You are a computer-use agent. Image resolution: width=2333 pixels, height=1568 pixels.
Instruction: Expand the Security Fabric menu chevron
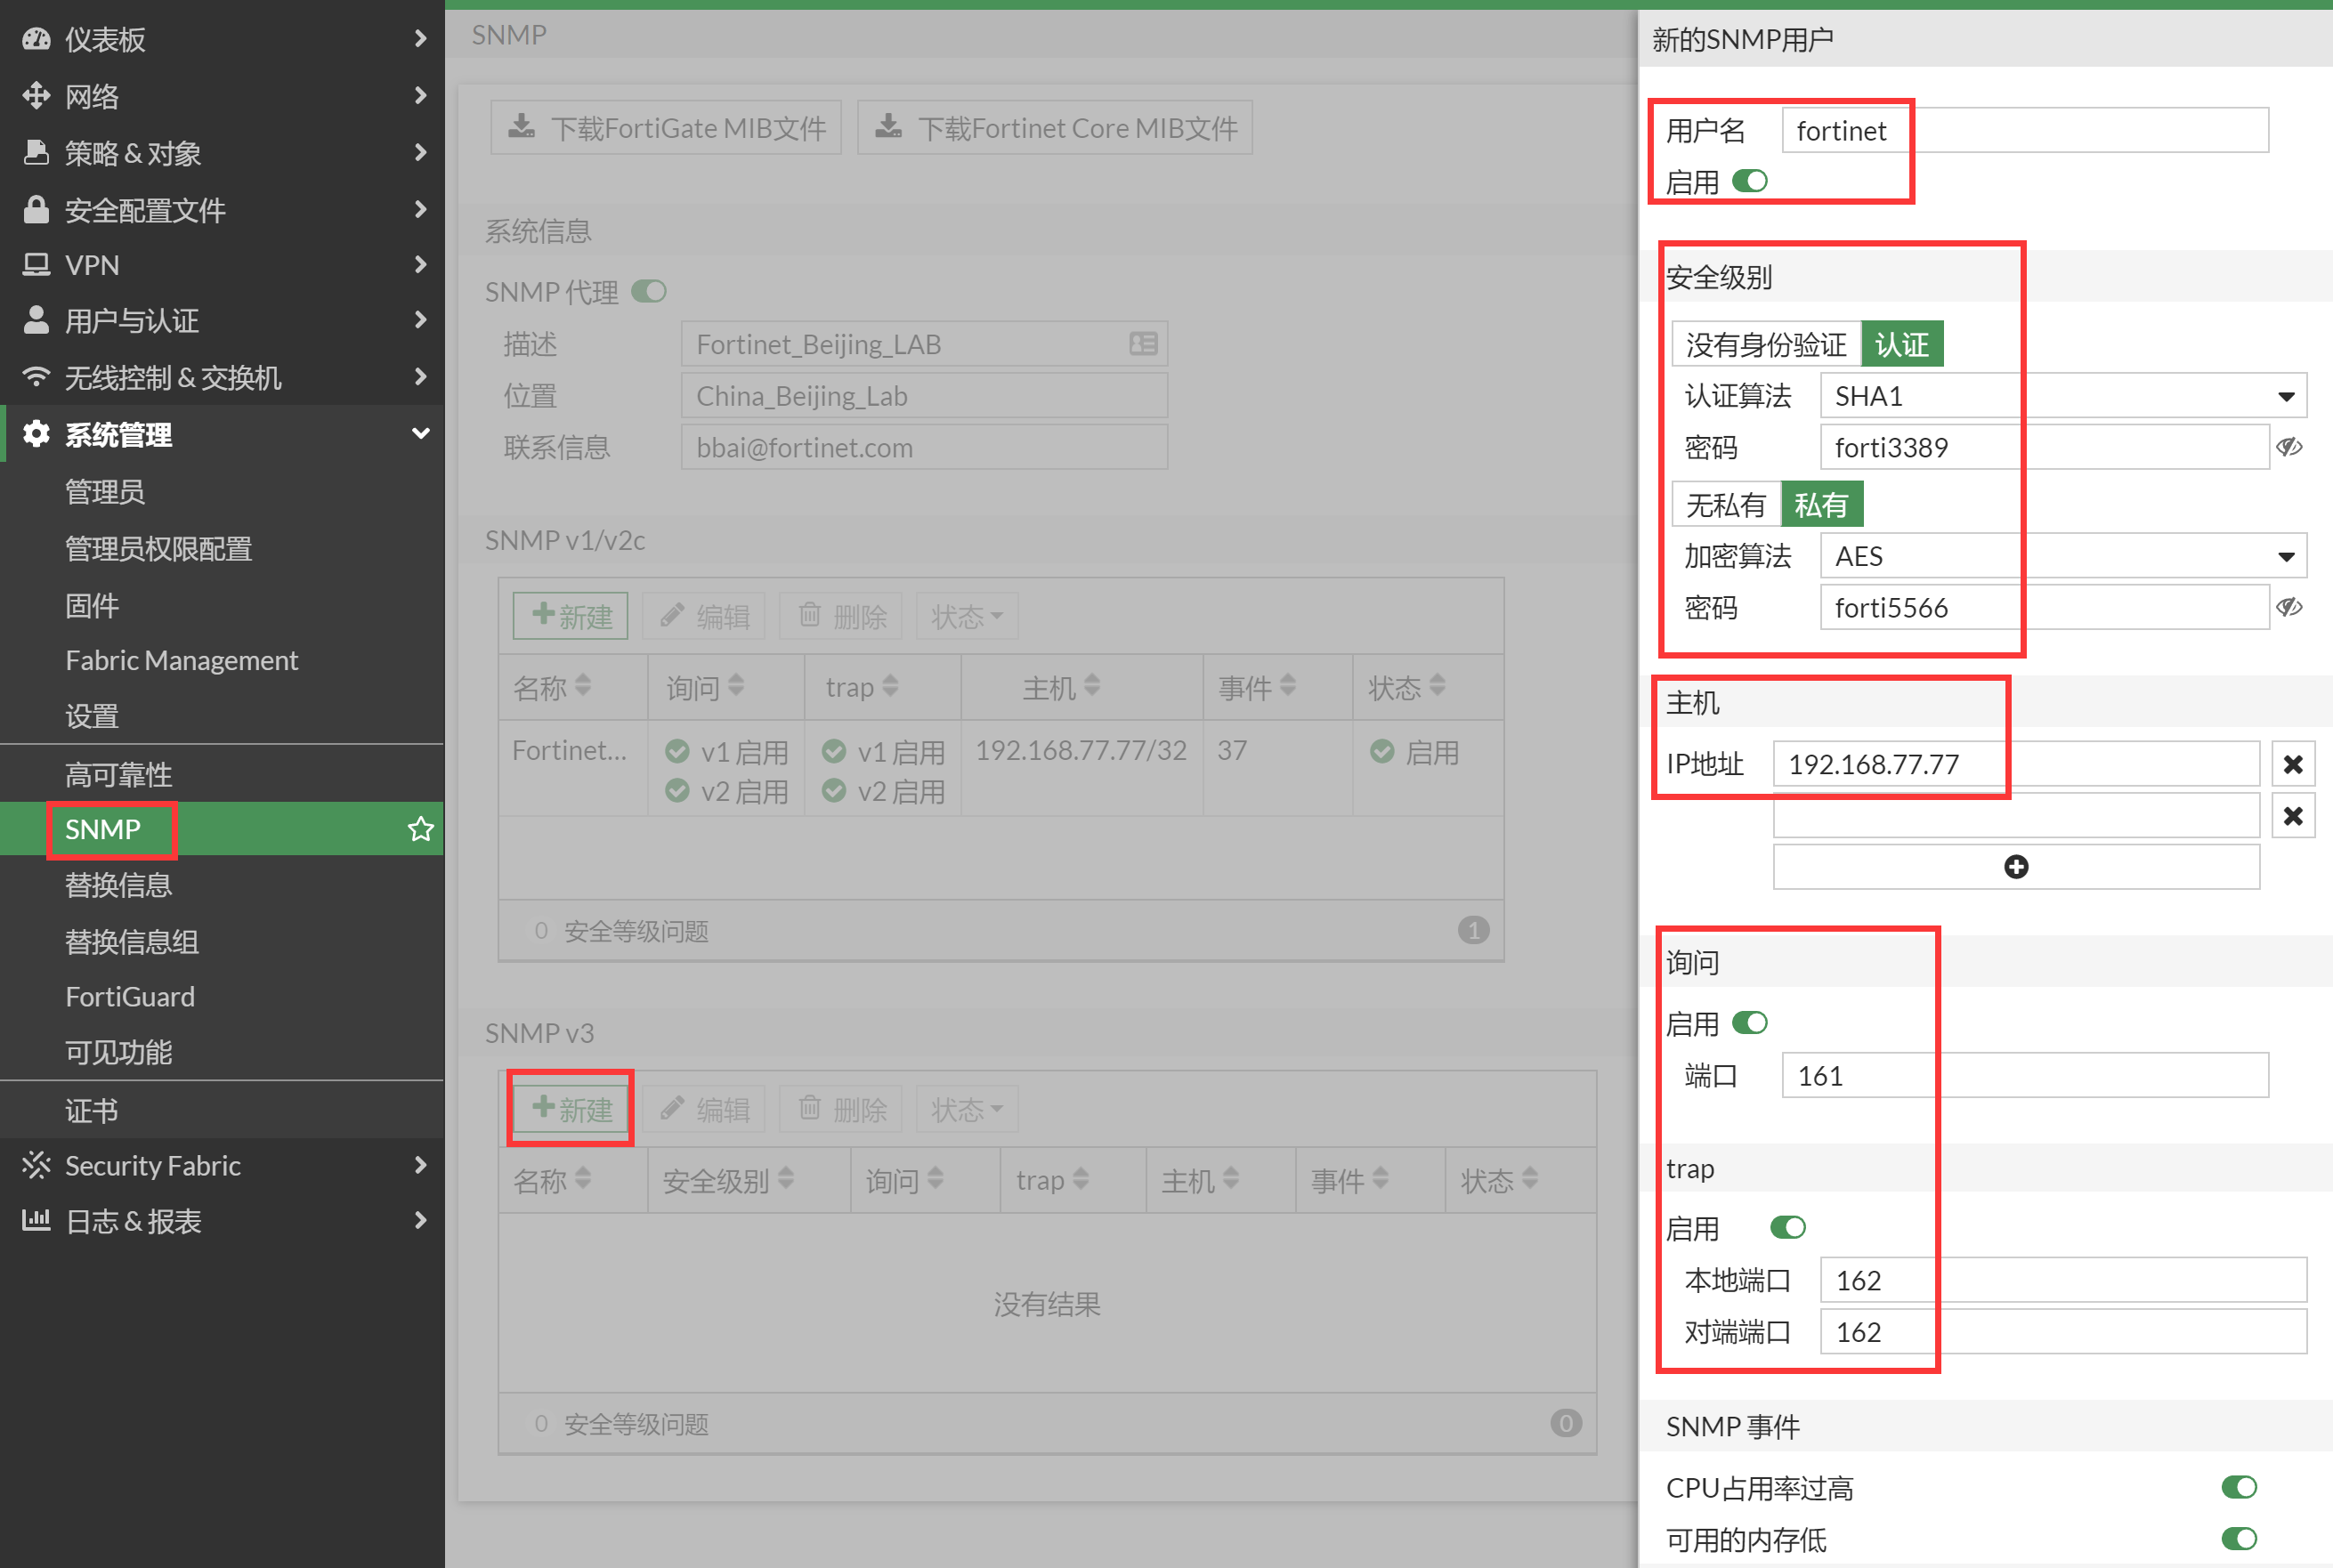pyautogui.click(x=421, y=1165)
